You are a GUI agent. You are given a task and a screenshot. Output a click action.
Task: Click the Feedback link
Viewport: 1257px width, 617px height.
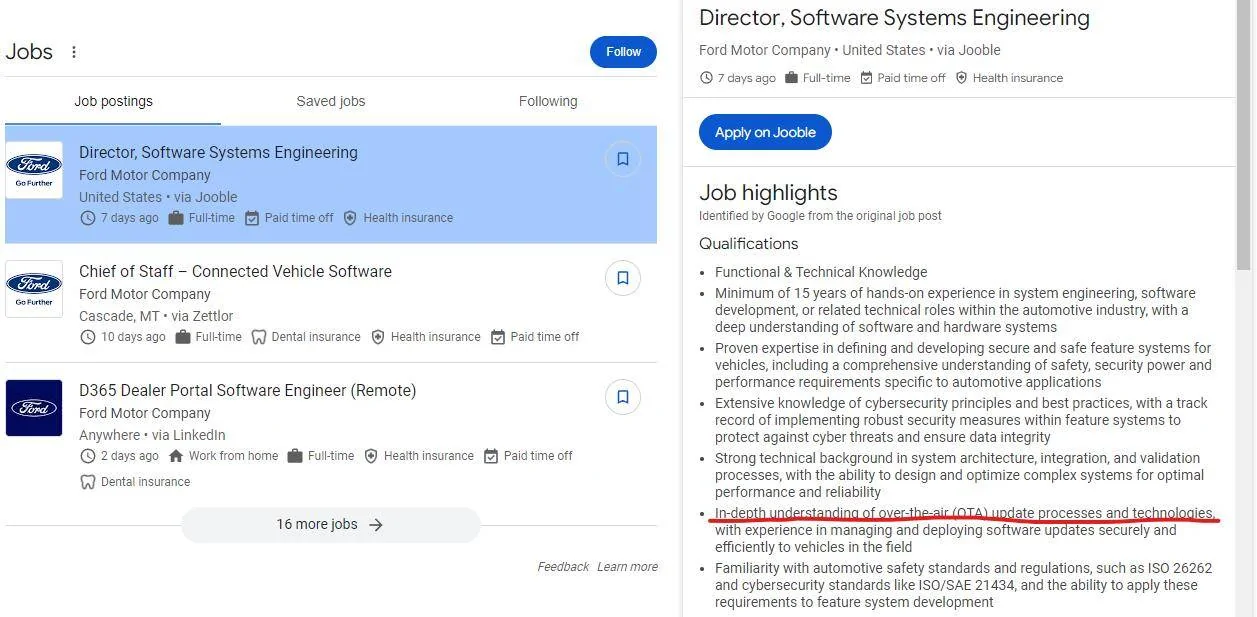pyautogui.click(x=563, y=567)
